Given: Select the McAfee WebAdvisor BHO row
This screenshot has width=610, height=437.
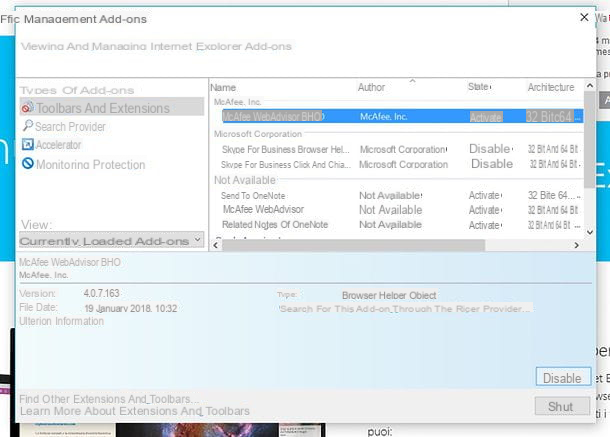Looking at the screenshot, I should point(402,116).
